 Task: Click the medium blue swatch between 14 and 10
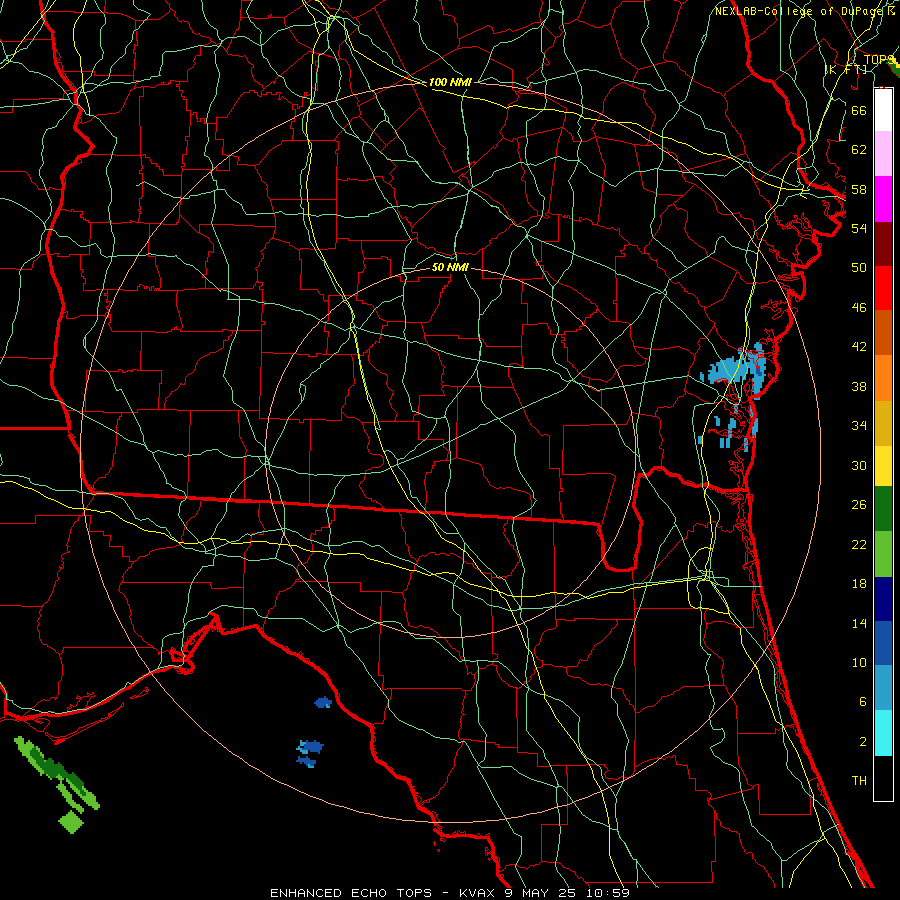click(883, 643)
